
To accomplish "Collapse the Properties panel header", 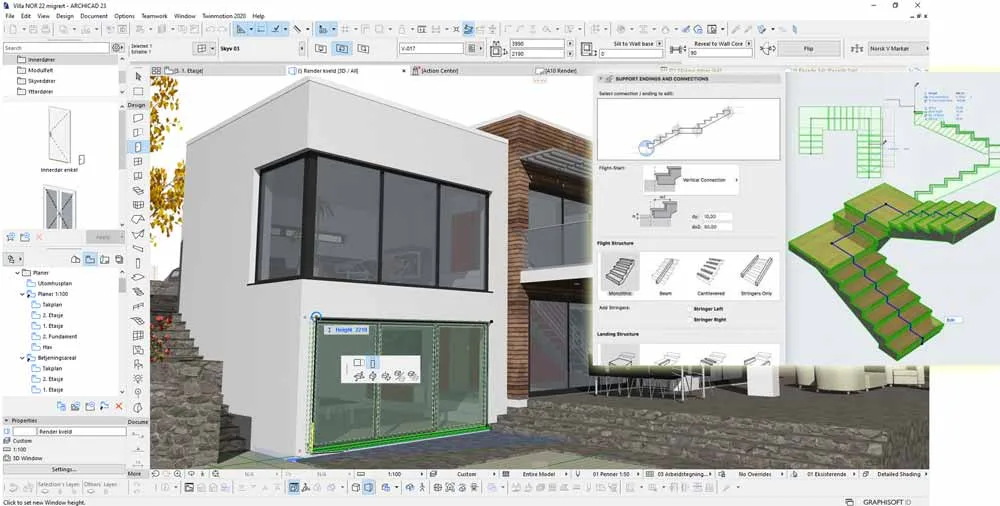I will [6, 420].
